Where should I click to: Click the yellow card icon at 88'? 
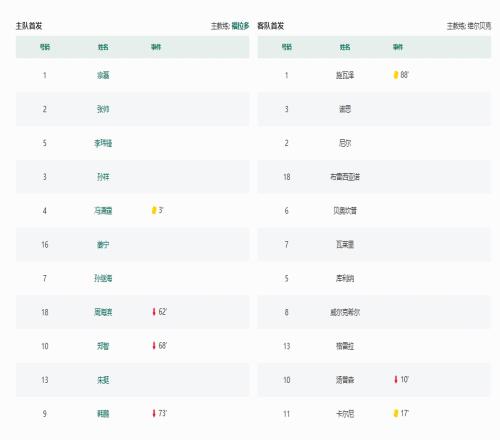coord(396,75)
